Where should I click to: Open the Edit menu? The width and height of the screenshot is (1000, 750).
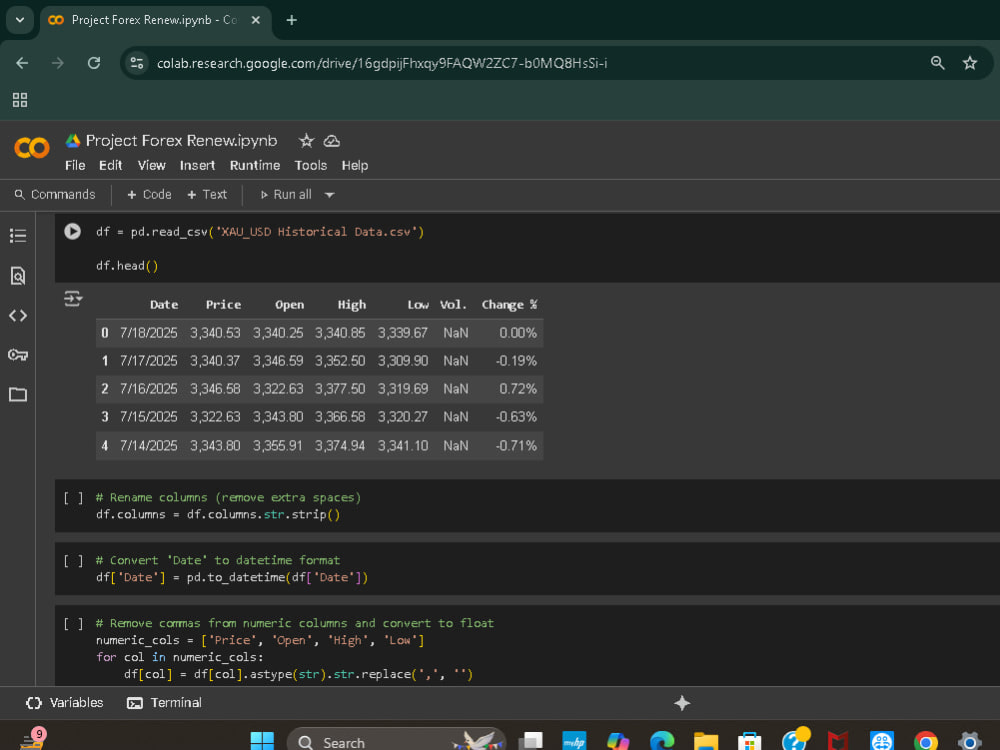coord(110,165)
